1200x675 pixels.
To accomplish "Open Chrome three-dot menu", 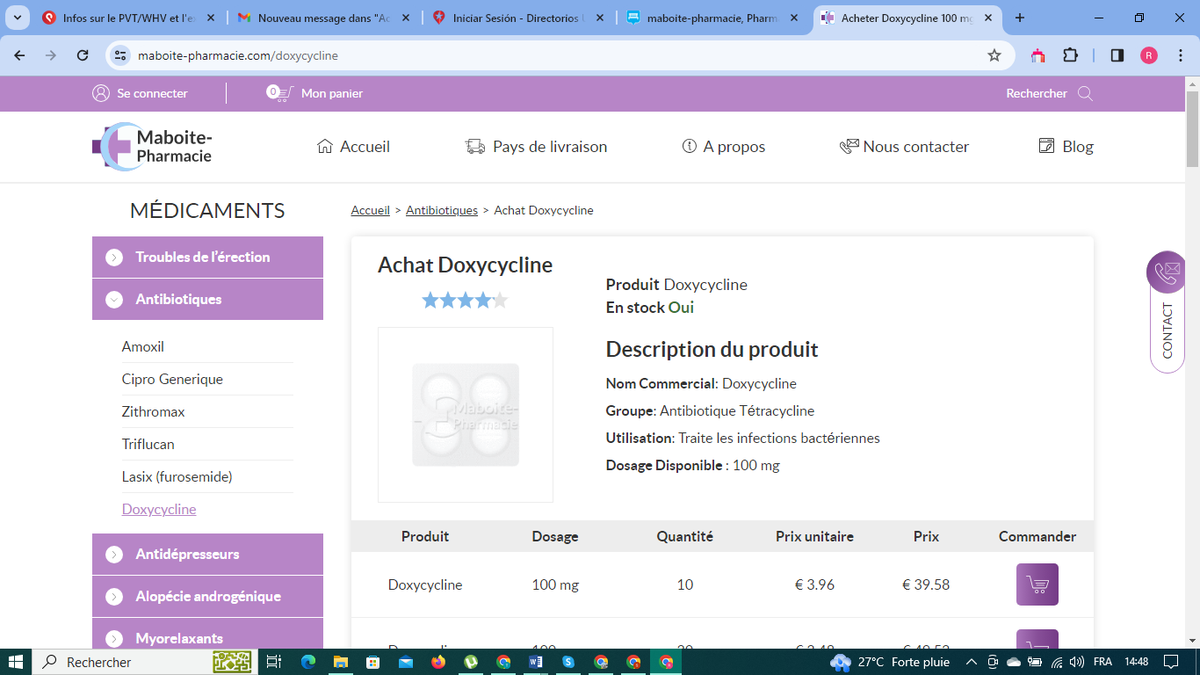I will tap(1181, 55).
